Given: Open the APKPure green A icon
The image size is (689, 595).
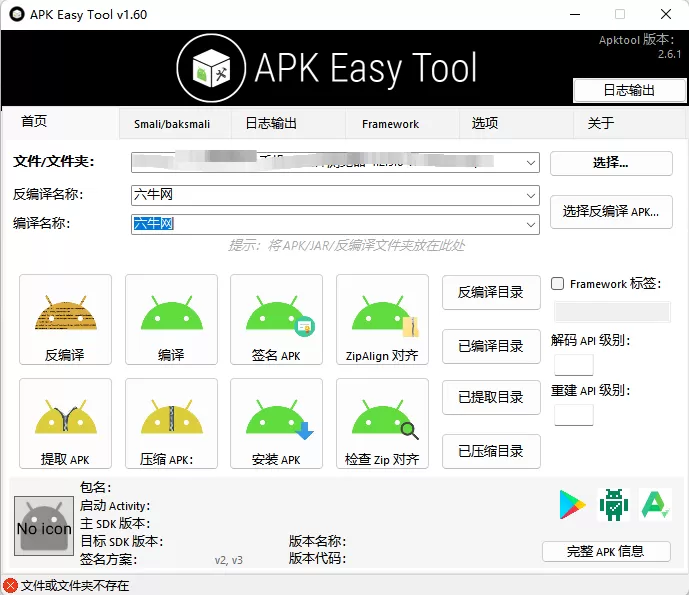Looking at the screenshot, I should point(655,504).
